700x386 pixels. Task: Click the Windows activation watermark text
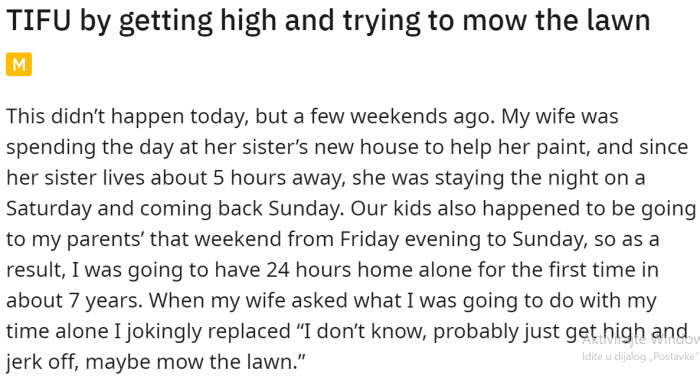pos(641,340)
